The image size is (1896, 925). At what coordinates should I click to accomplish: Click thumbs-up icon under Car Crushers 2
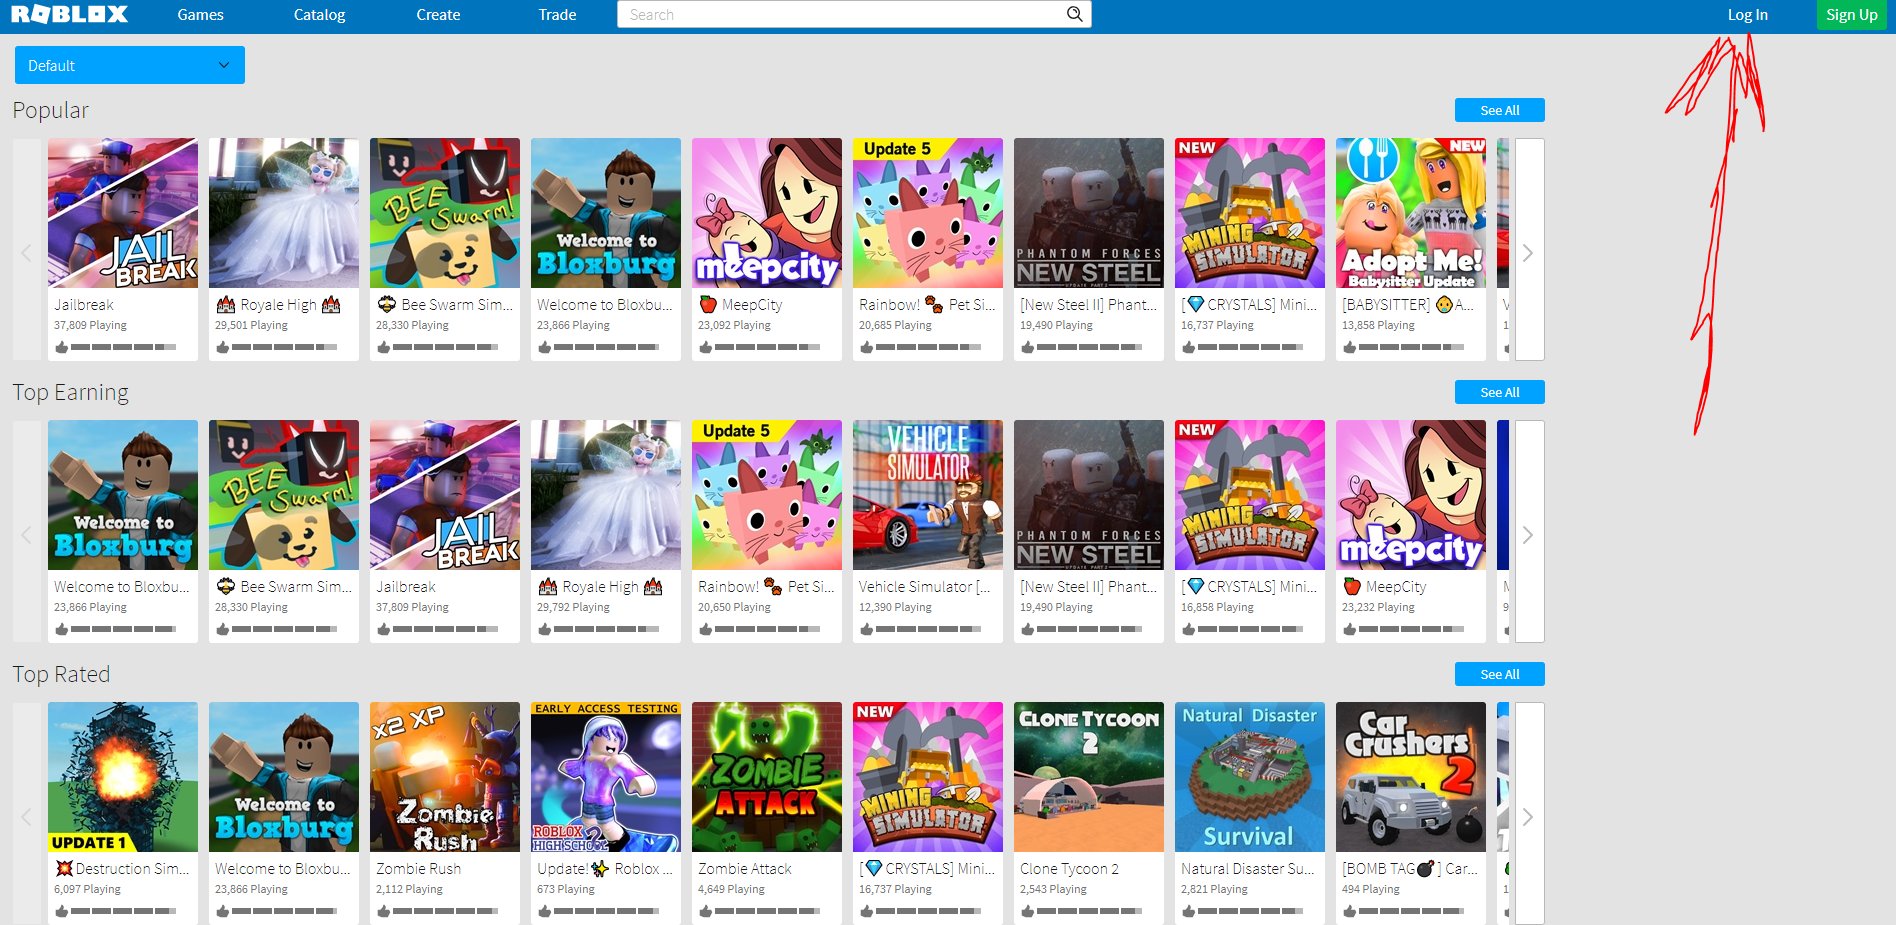click(1350, 911)
